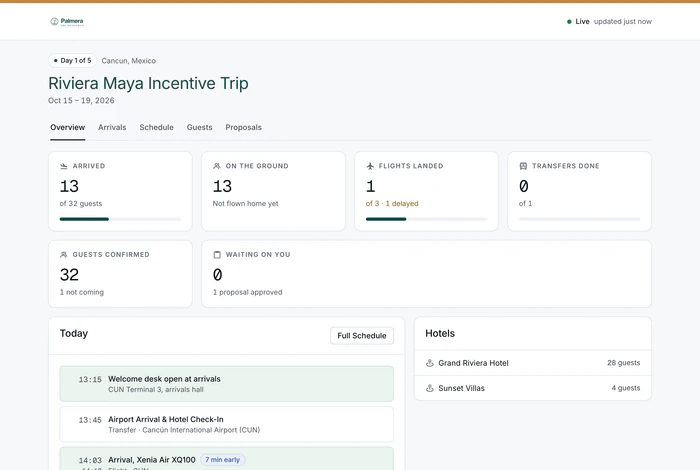Click the Sunset Villas hotel icon

click(429, 388)
